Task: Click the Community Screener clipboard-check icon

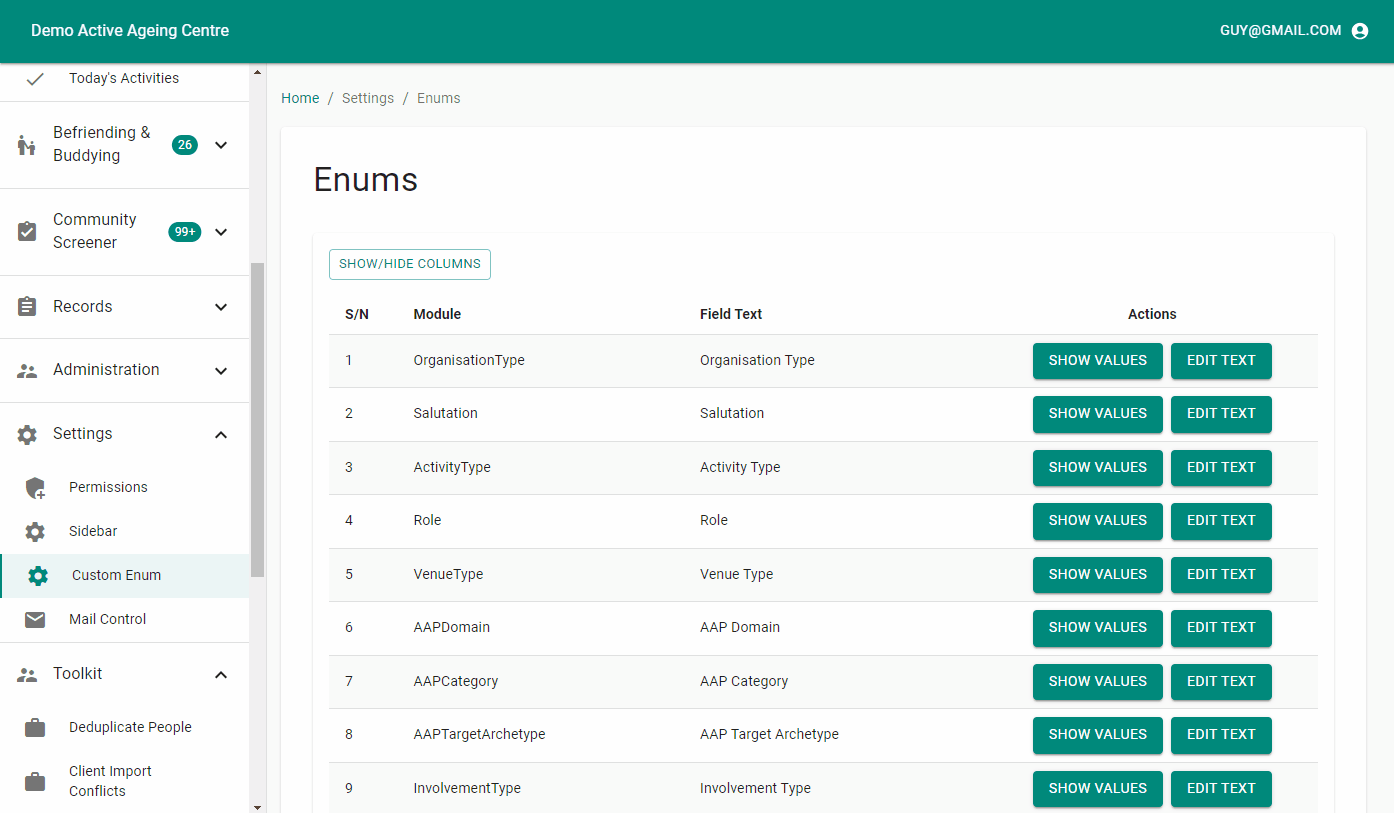Action: 27,232
